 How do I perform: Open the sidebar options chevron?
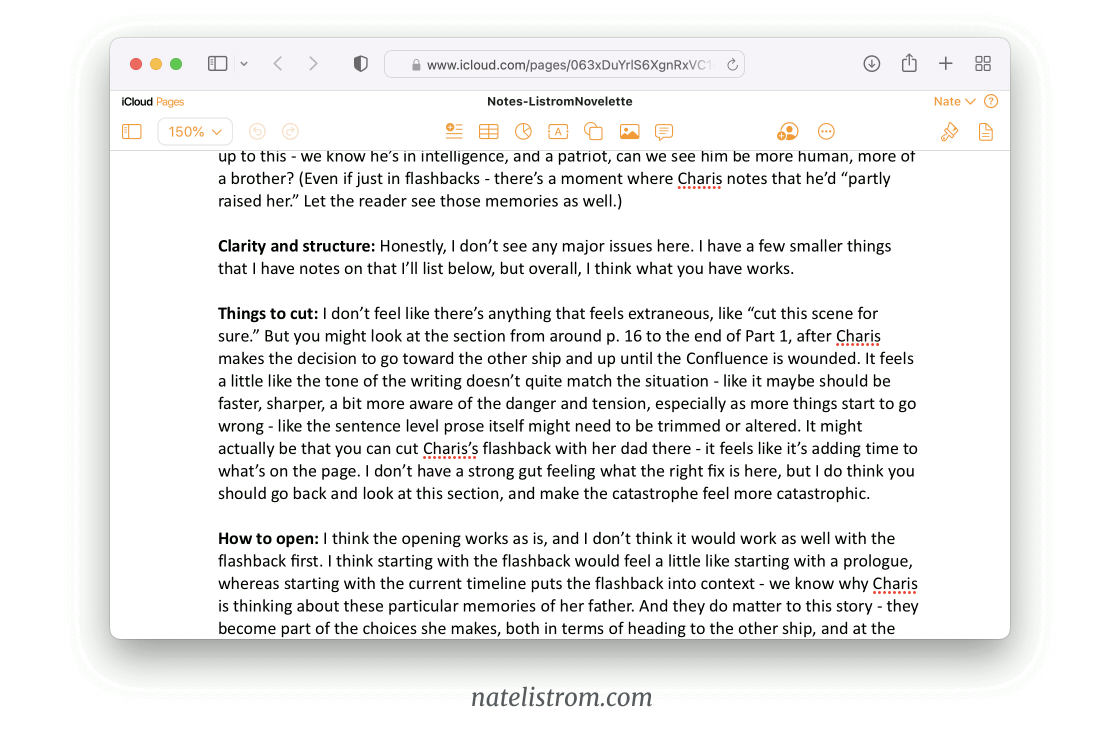[x=244, y=64]
